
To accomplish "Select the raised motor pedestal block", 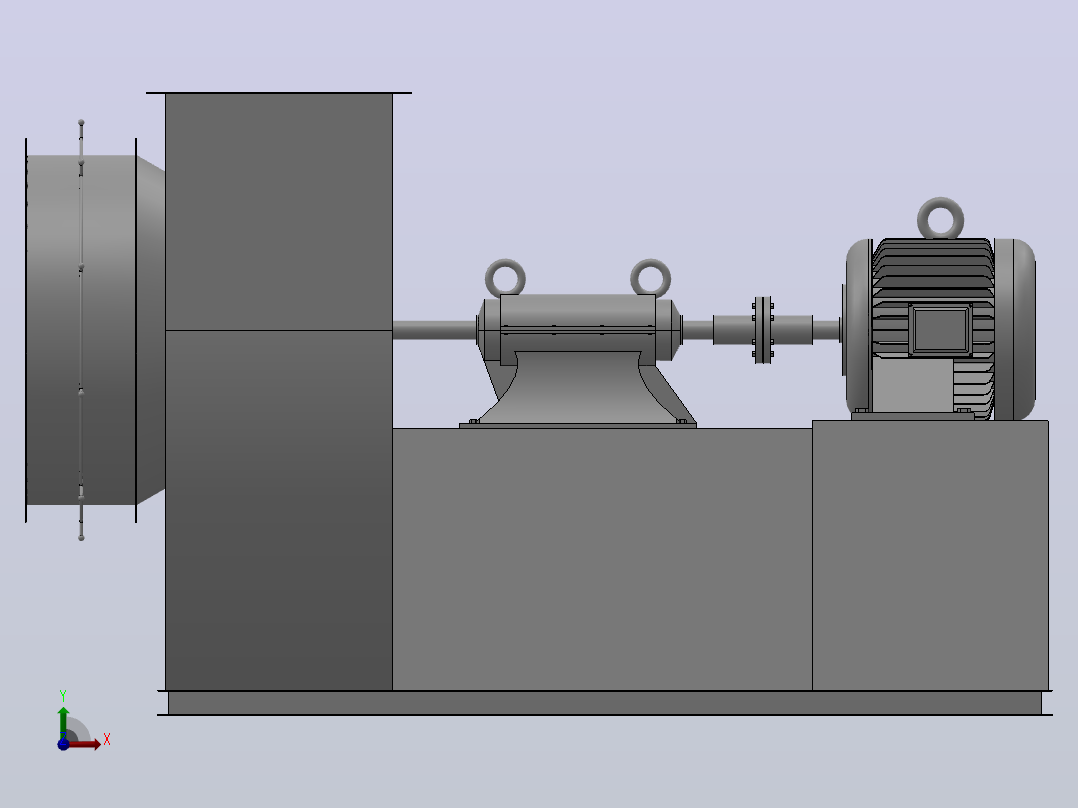I will pos(930,555).
